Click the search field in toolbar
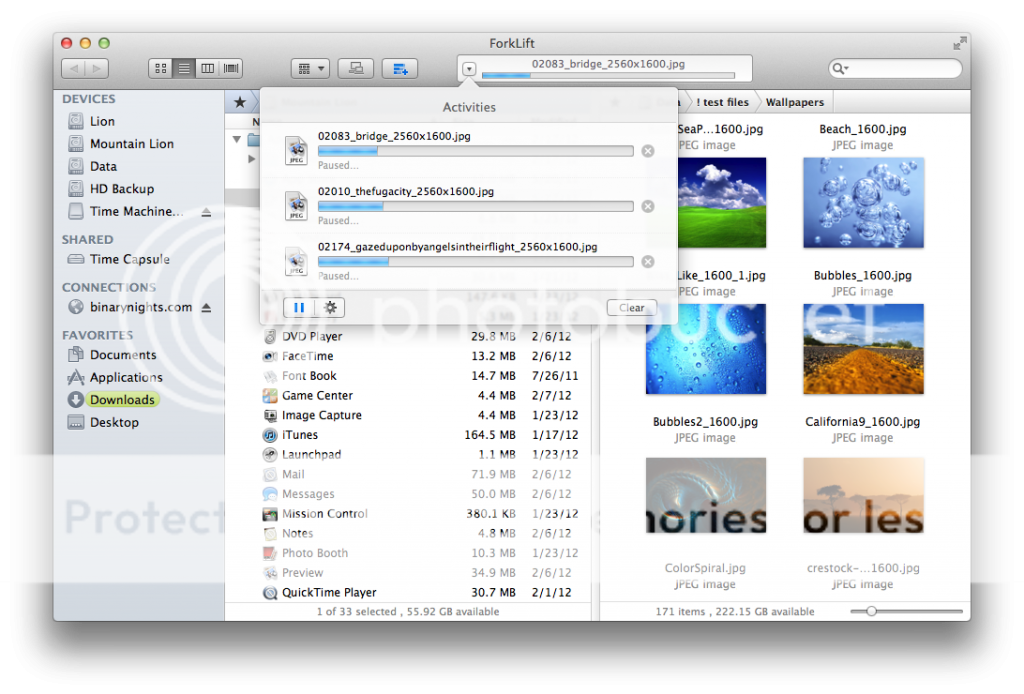The height and width of the screenshot is (694, 1024). (x=900, y=68)
